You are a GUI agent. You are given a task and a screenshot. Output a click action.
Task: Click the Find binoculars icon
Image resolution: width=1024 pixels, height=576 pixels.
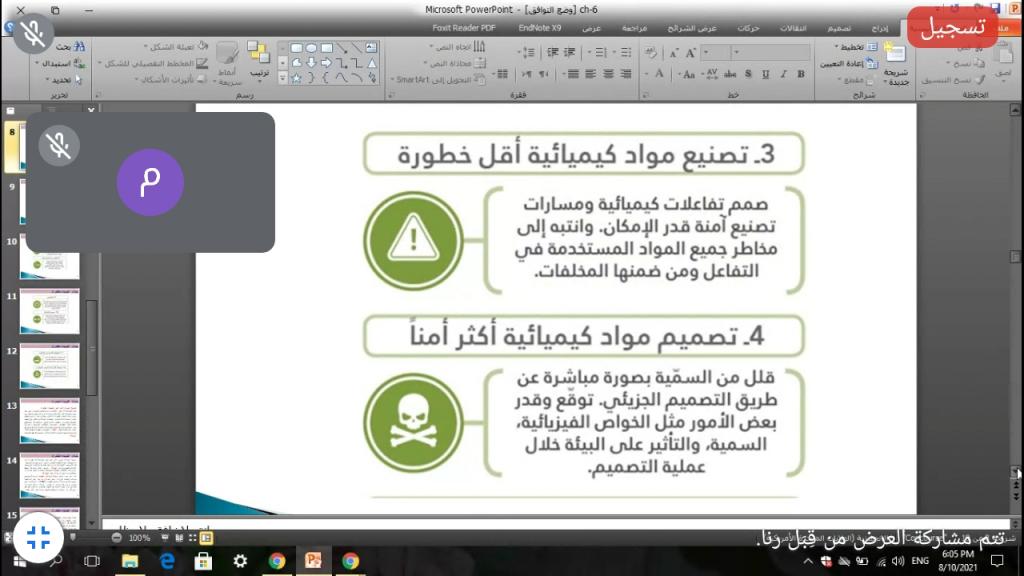(79, 46)
